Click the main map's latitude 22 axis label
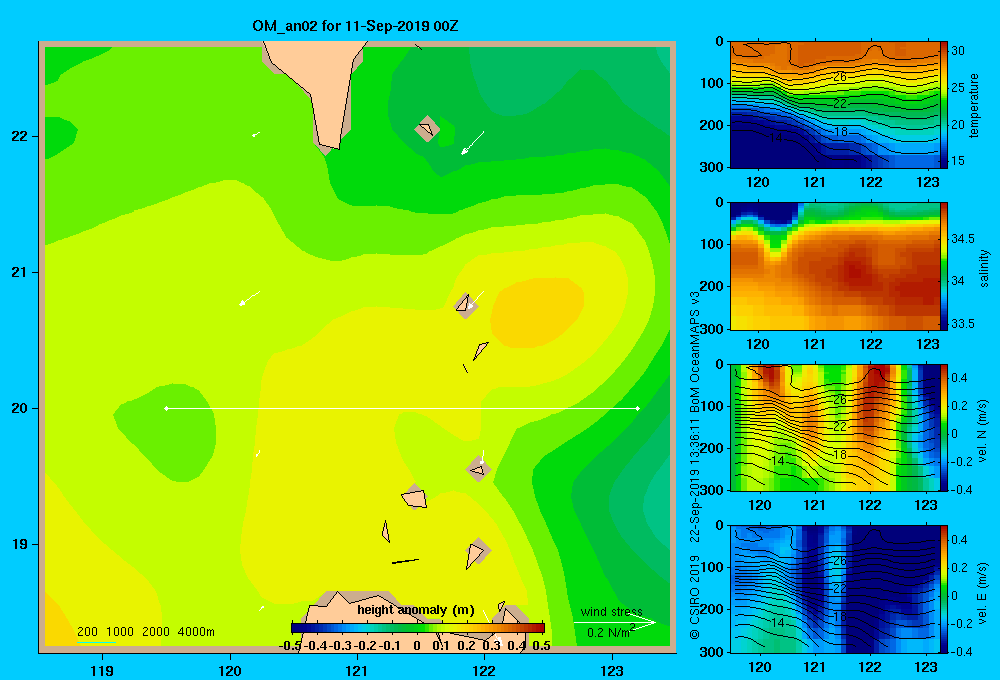This screenshot has height=680, width=1000. (20, 137)
